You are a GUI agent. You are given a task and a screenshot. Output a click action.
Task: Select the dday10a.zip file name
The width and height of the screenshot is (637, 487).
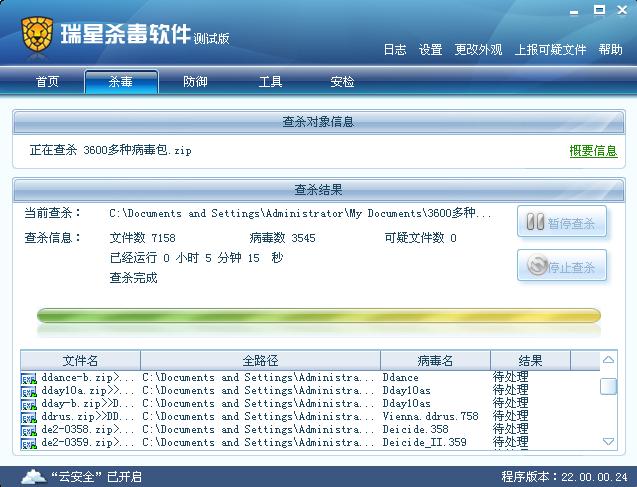click(x=88, y=391)
